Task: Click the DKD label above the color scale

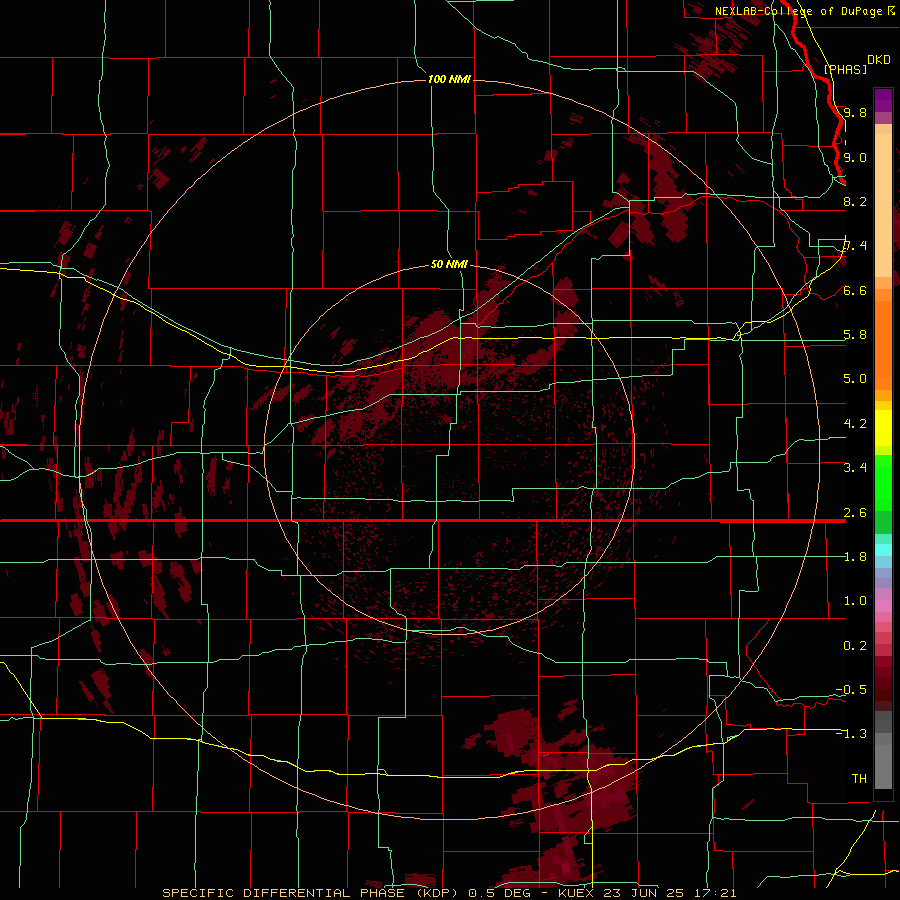Action: click(x=879, y=60)
